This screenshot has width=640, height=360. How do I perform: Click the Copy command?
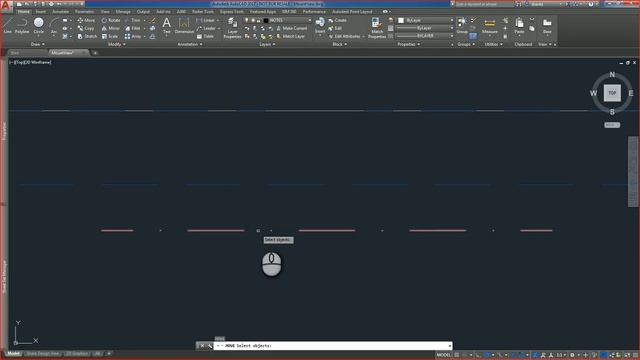click(86, 28)
